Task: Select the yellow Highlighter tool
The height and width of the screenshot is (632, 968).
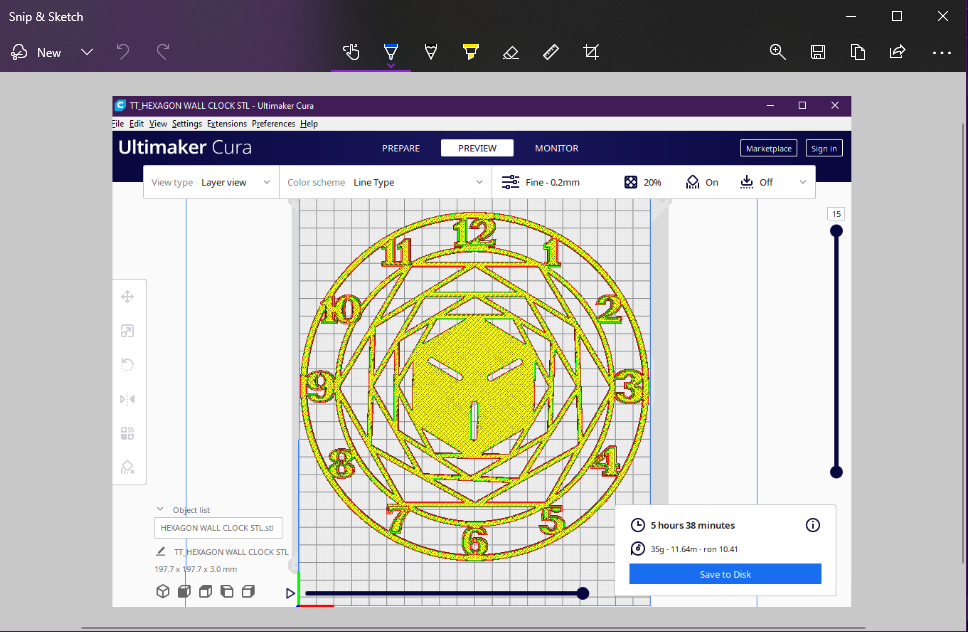Action: click(x=470, y=52)
